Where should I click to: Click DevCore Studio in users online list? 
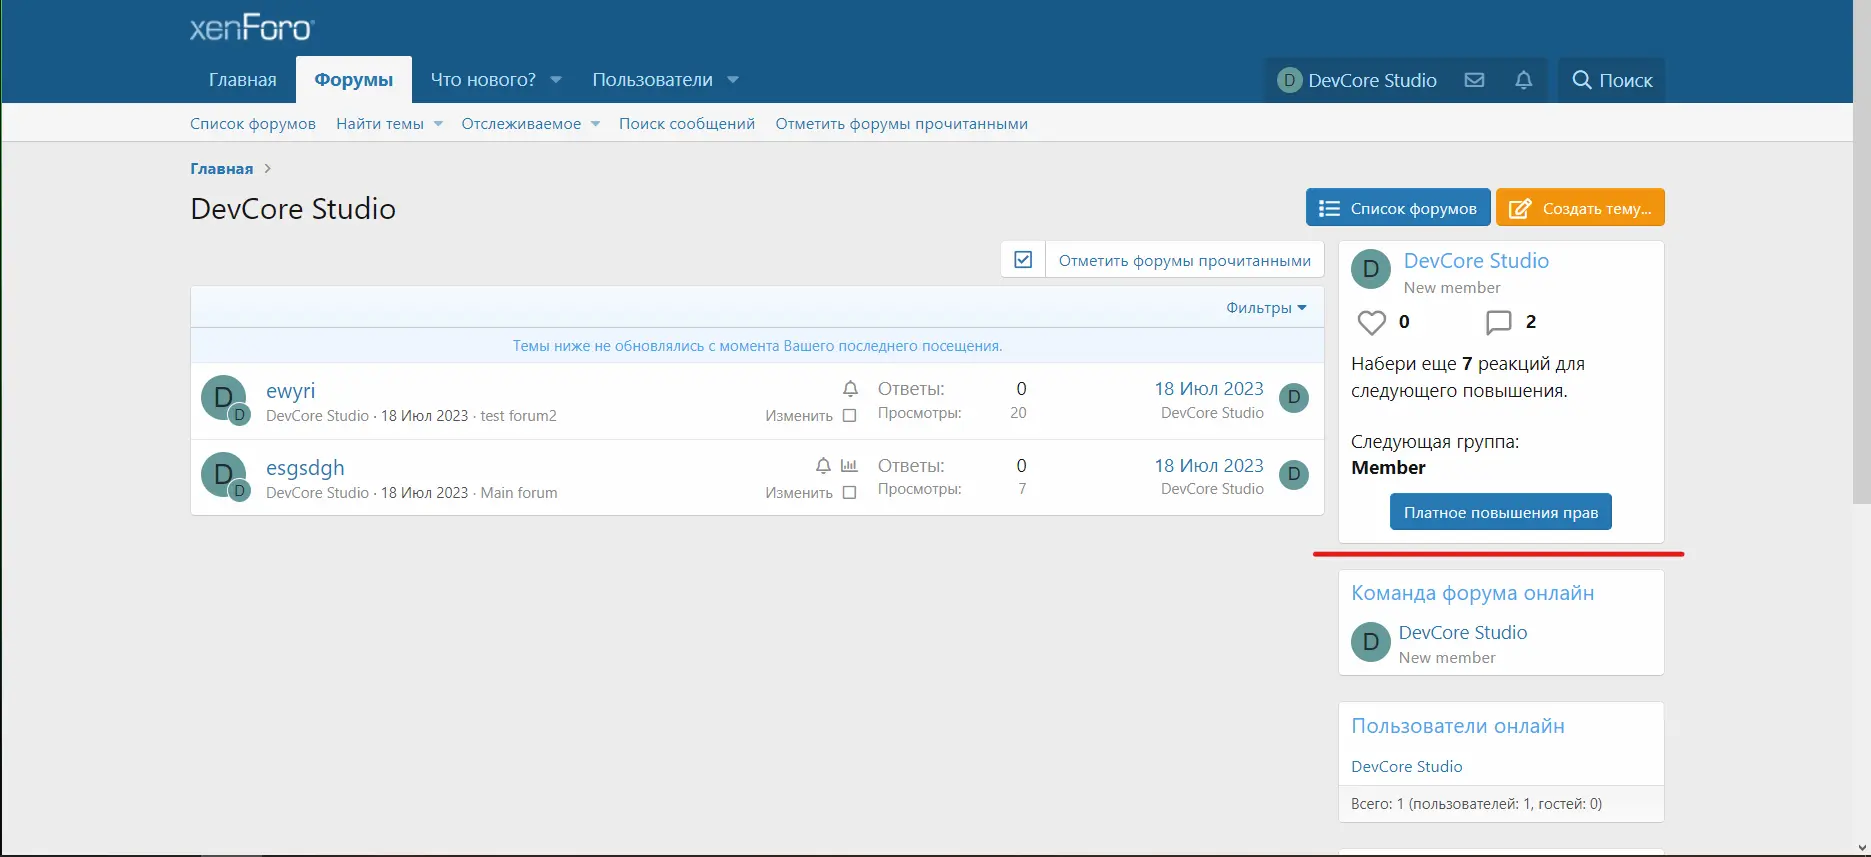tap(1407, 767)
